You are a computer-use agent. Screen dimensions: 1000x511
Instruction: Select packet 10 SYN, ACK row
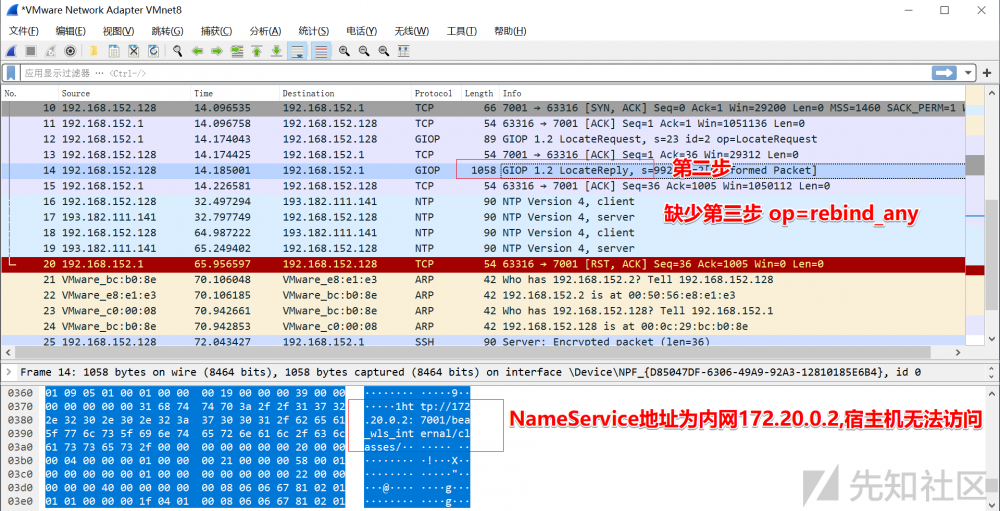483,108
